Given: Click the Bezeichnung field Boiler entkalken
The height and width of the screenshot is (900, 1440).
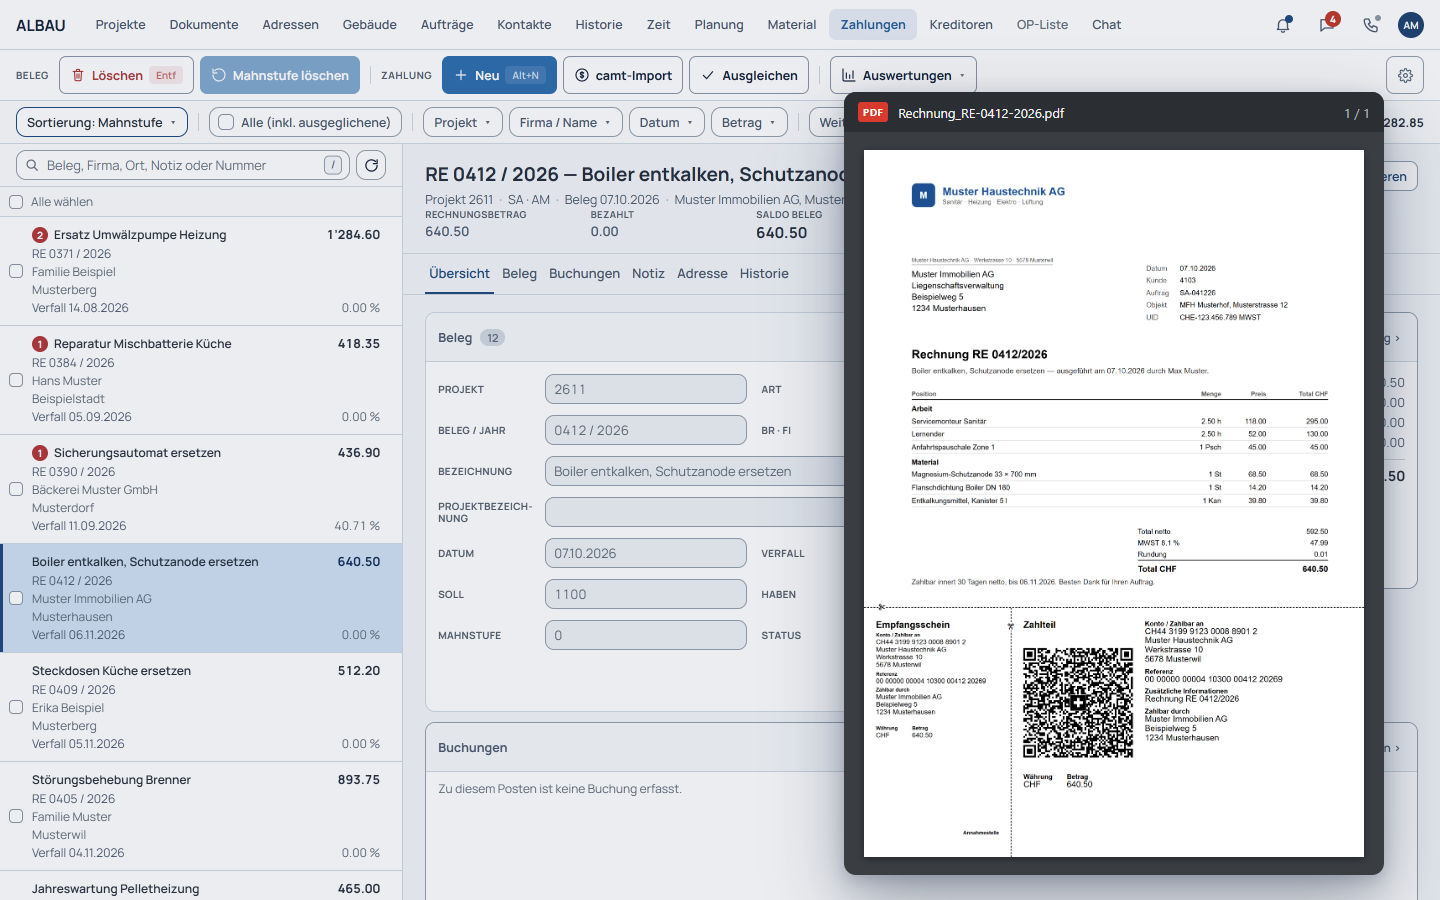Looking at the screenshot, I should point(694,471).
